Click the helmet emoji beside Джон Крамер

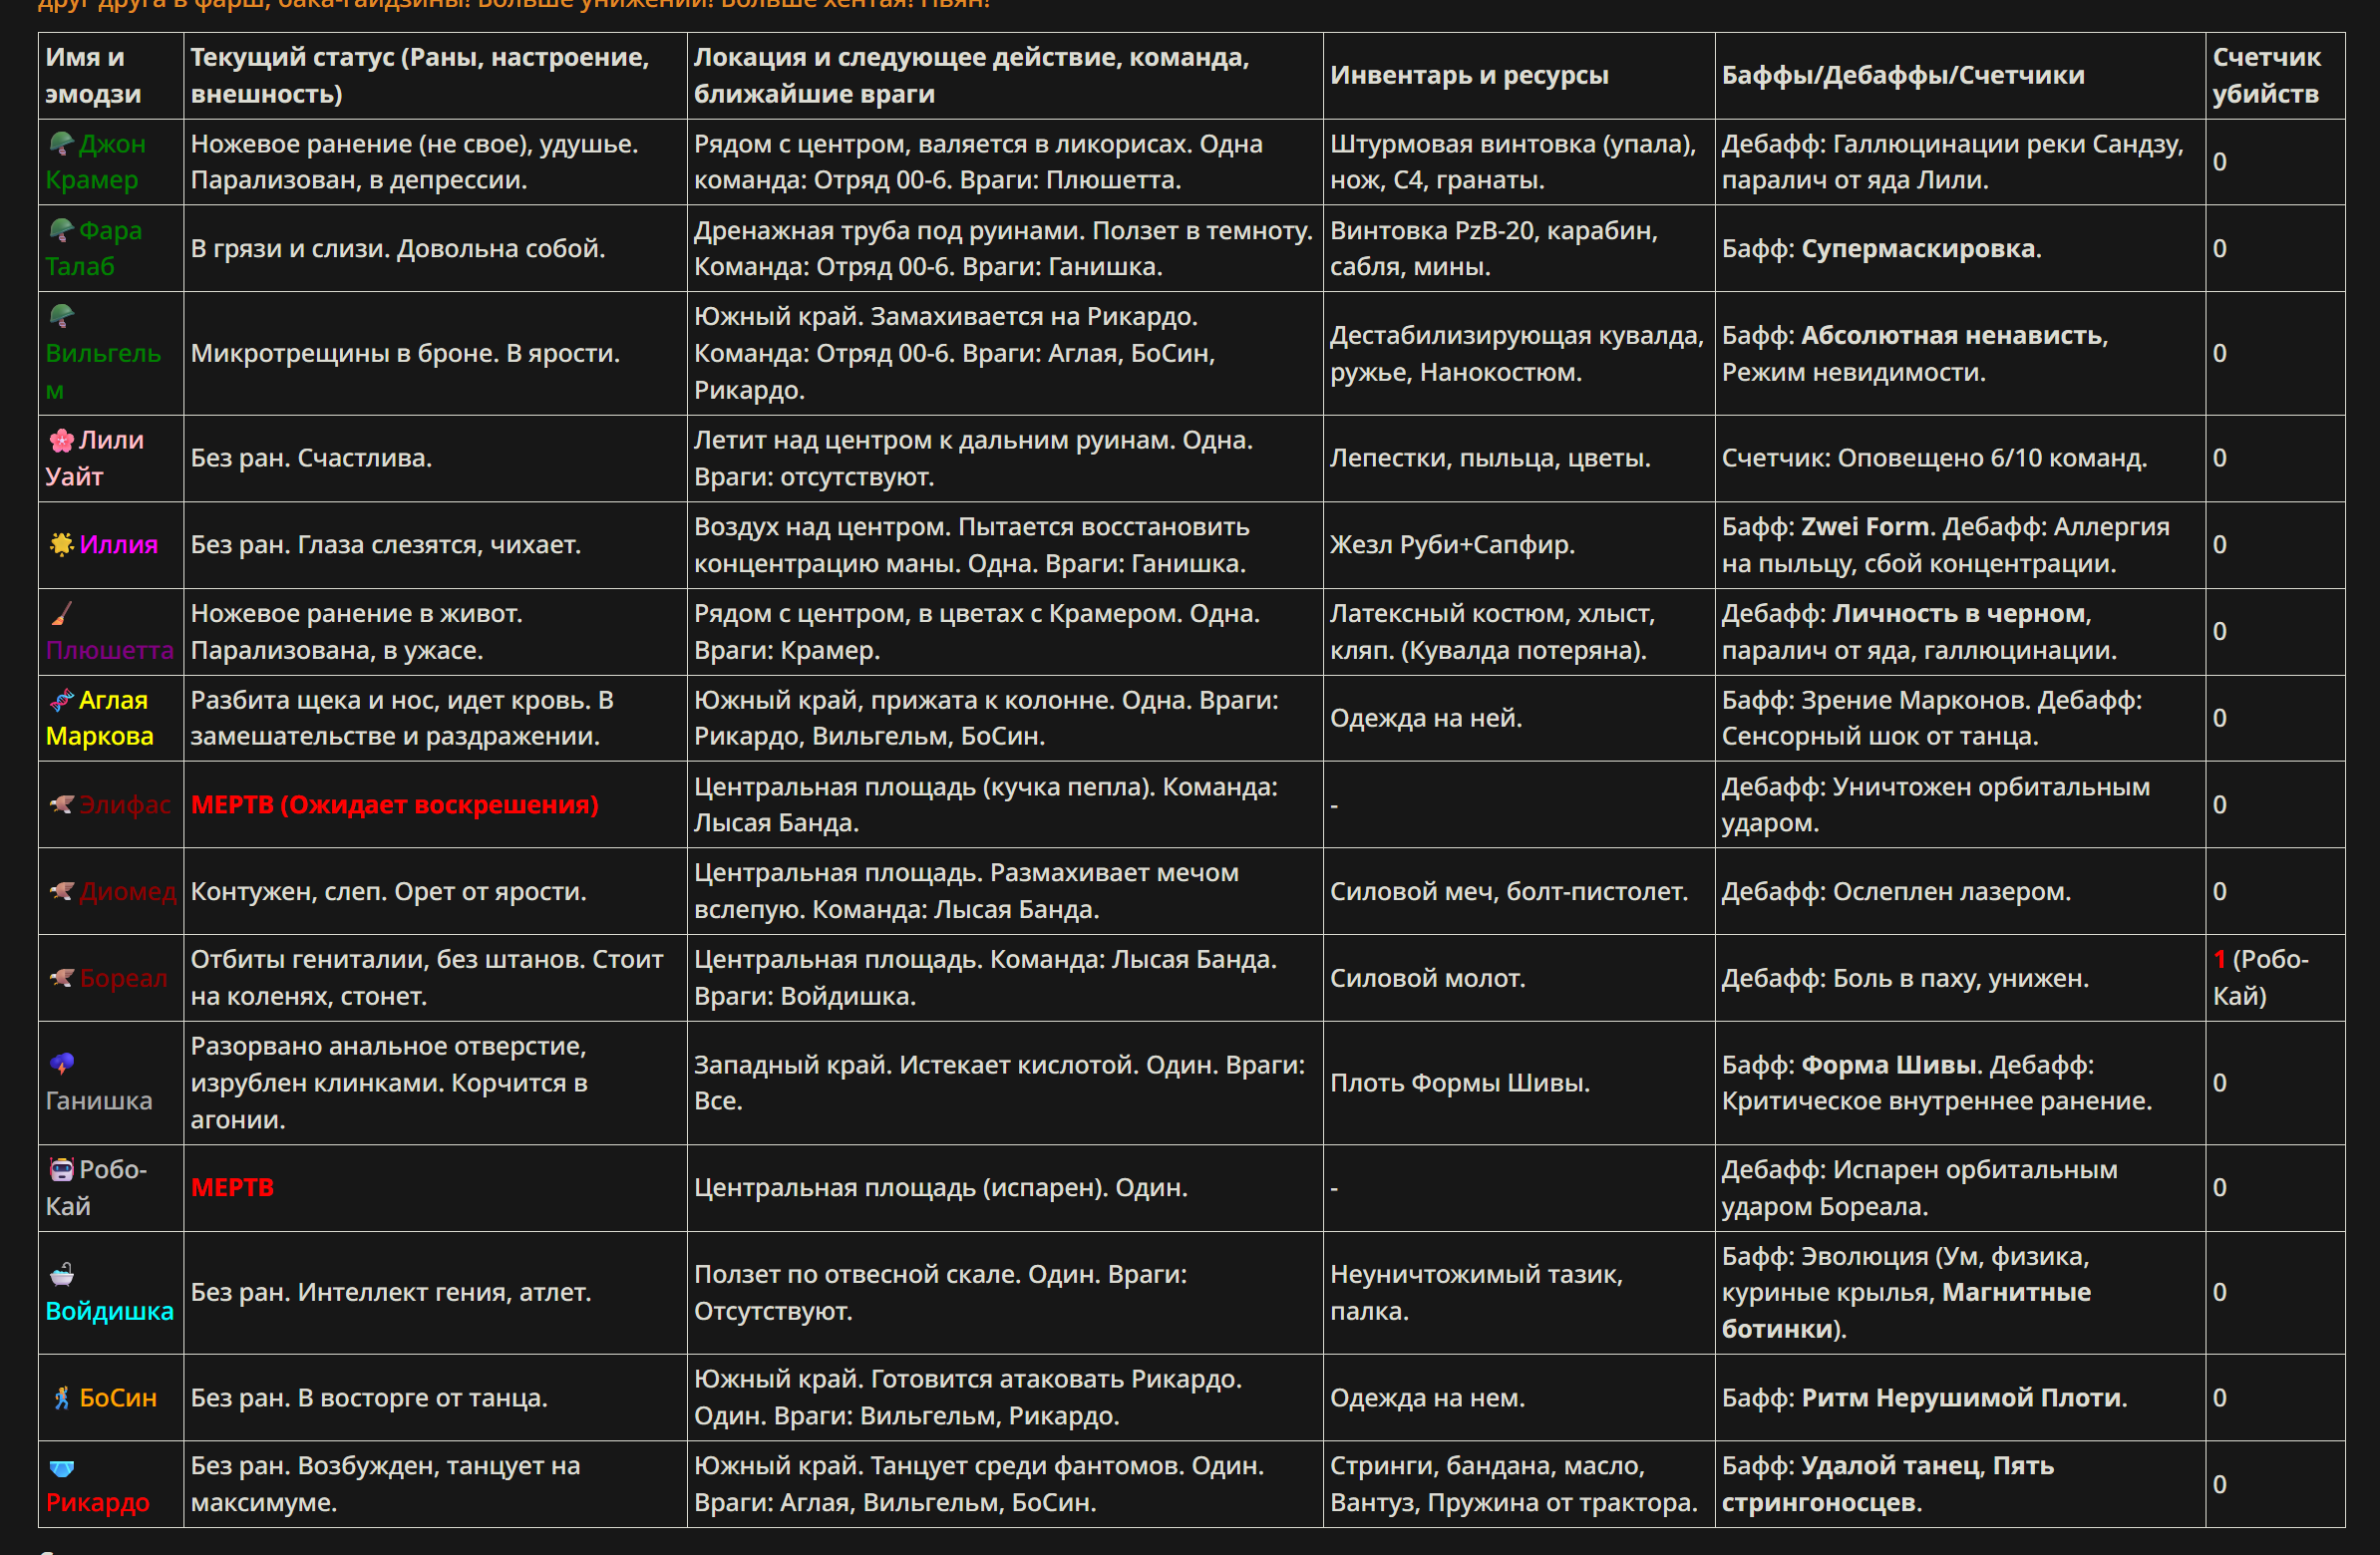62,144
